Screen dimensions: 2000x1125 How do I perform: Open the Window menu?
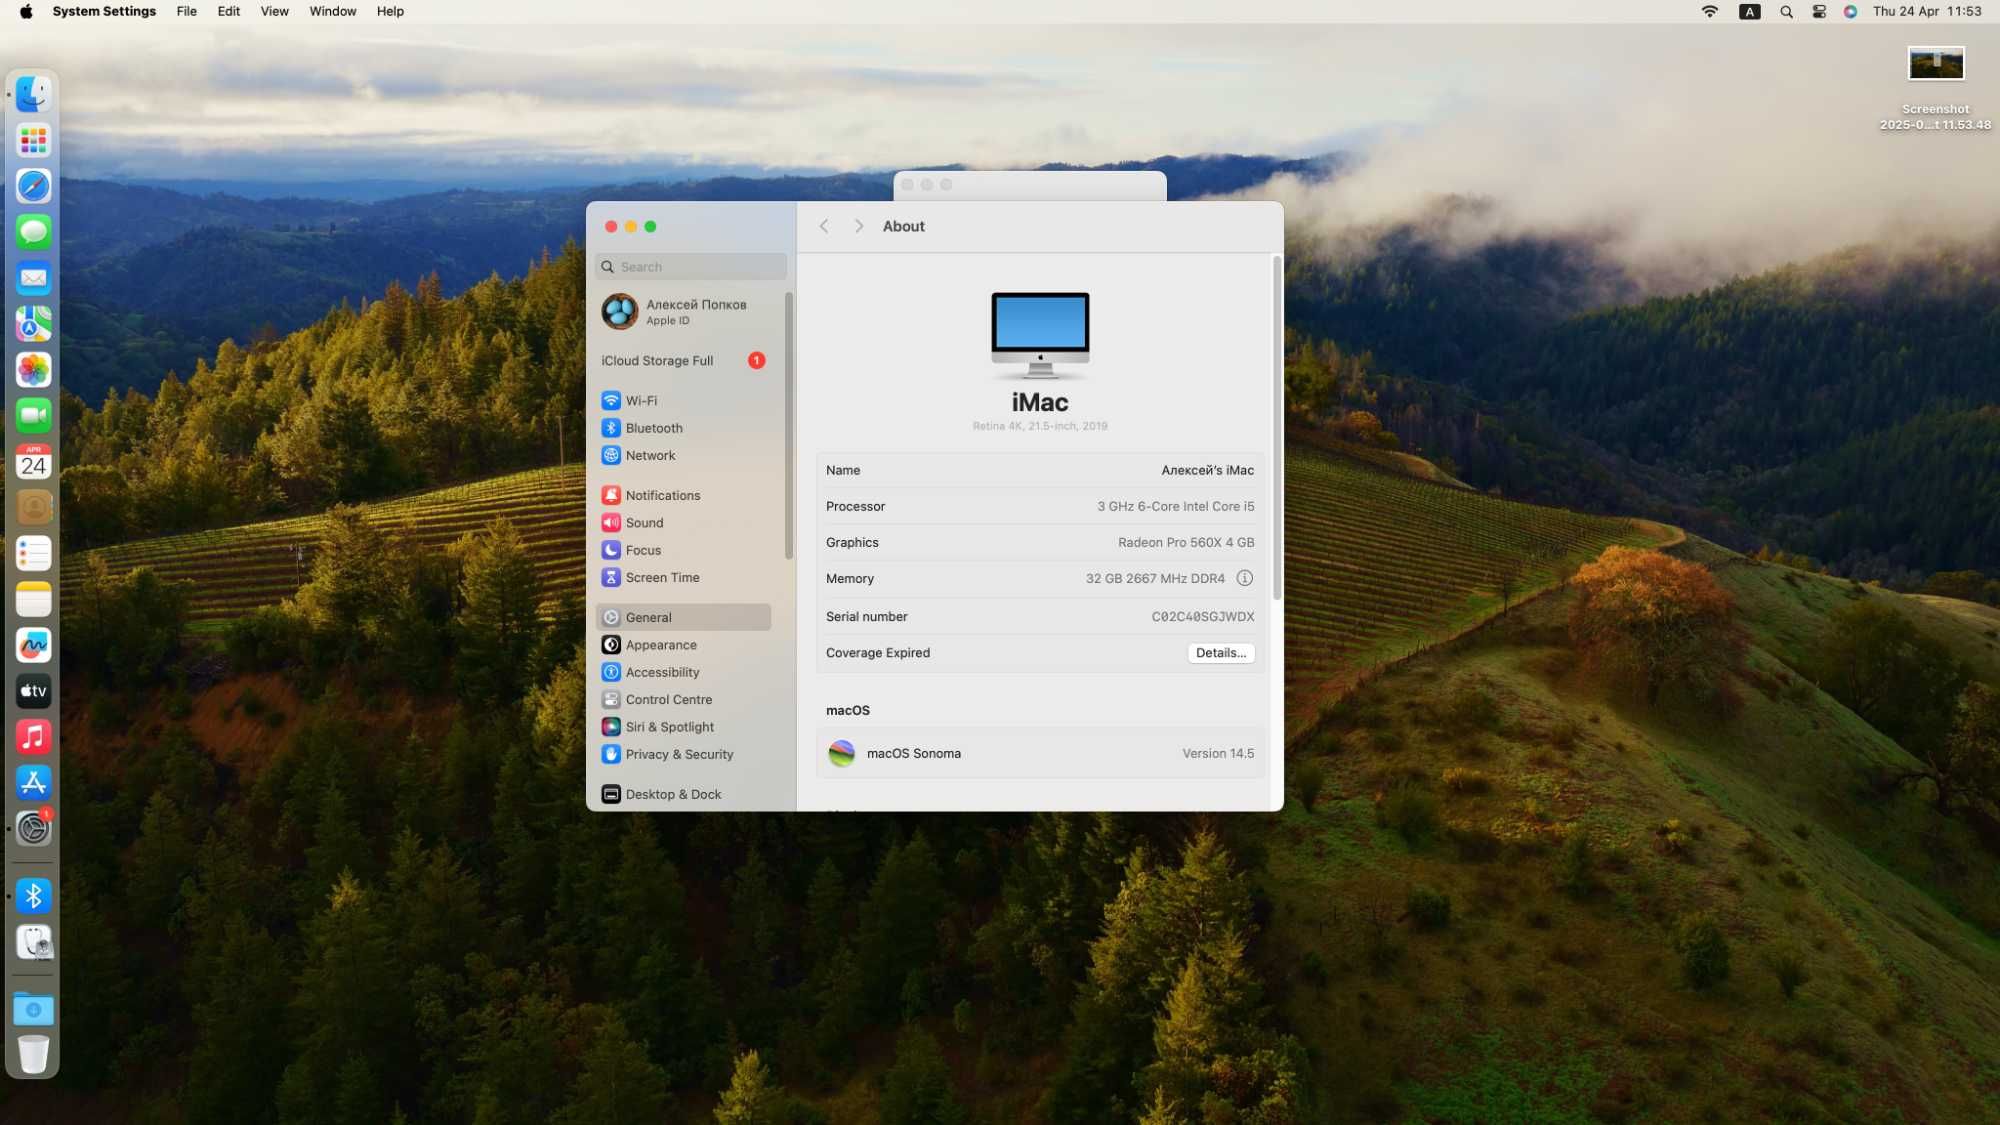click(333, 12)
